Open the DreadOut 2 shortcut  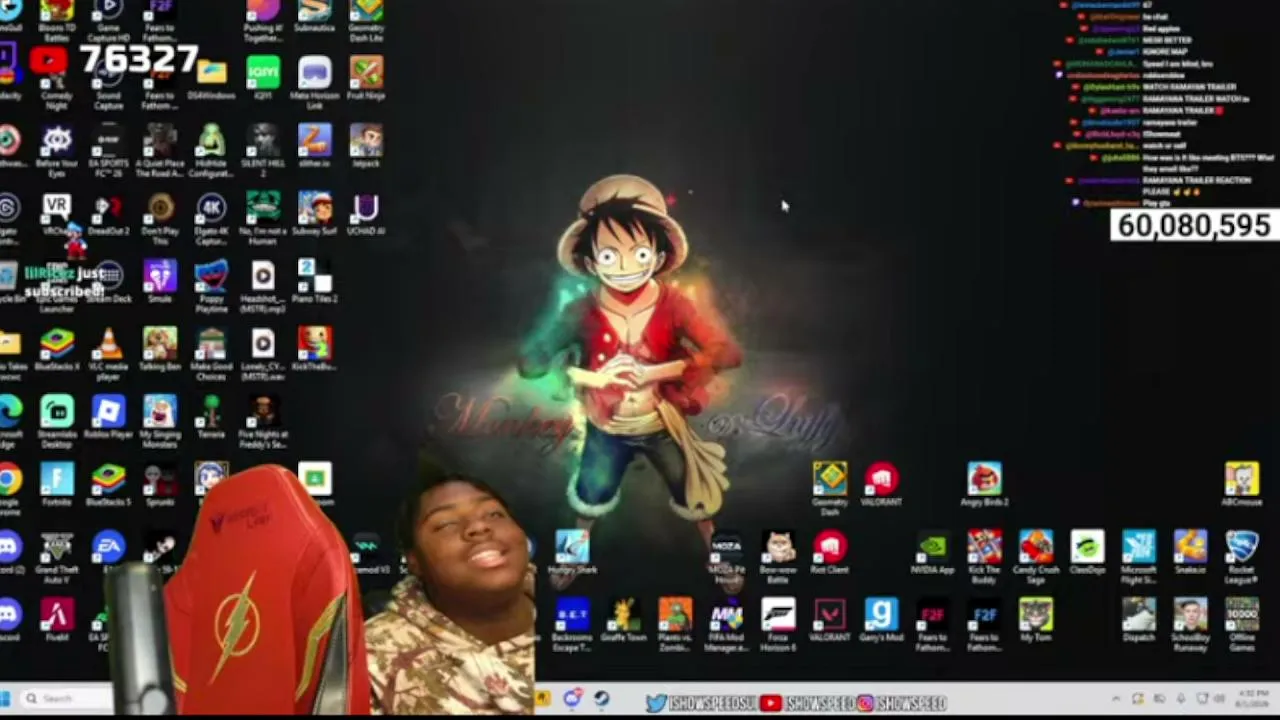click(x=108, y=208)
